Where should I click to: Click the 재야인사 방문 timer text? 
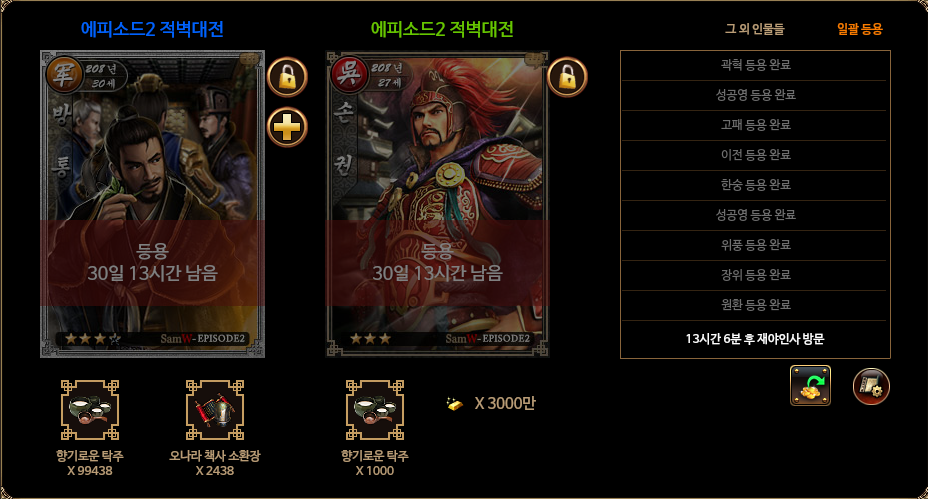(x=755, y=339)
